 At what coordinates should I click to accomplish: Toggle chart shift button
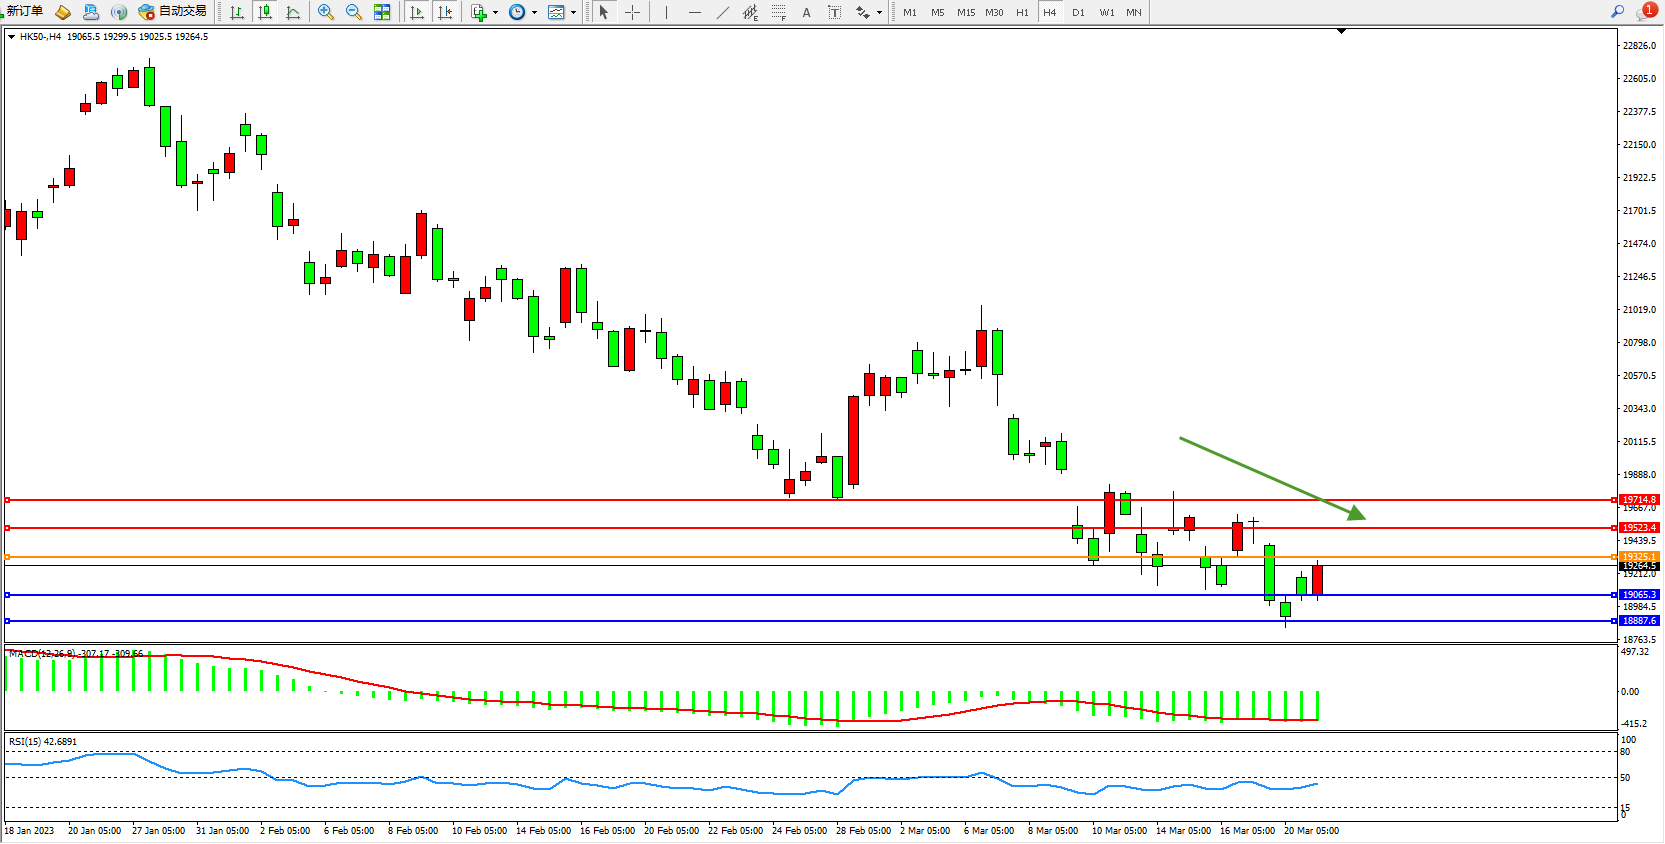coord(445,13)
